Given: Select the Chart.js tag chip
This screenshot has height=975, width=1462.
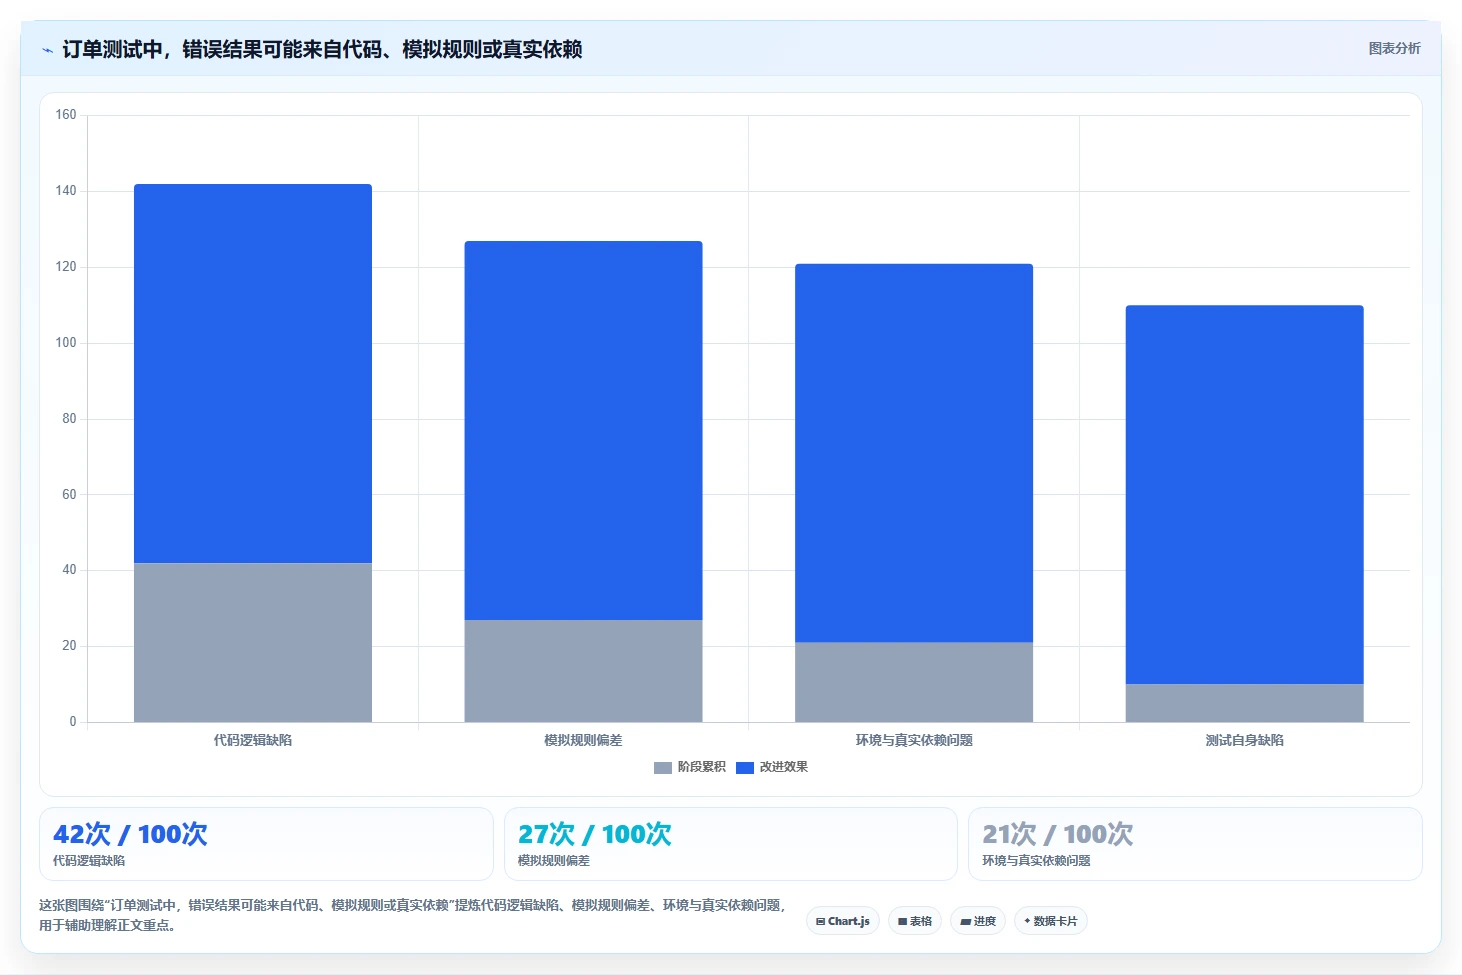Looking at the screenshot, I should (x=843, y=921).
